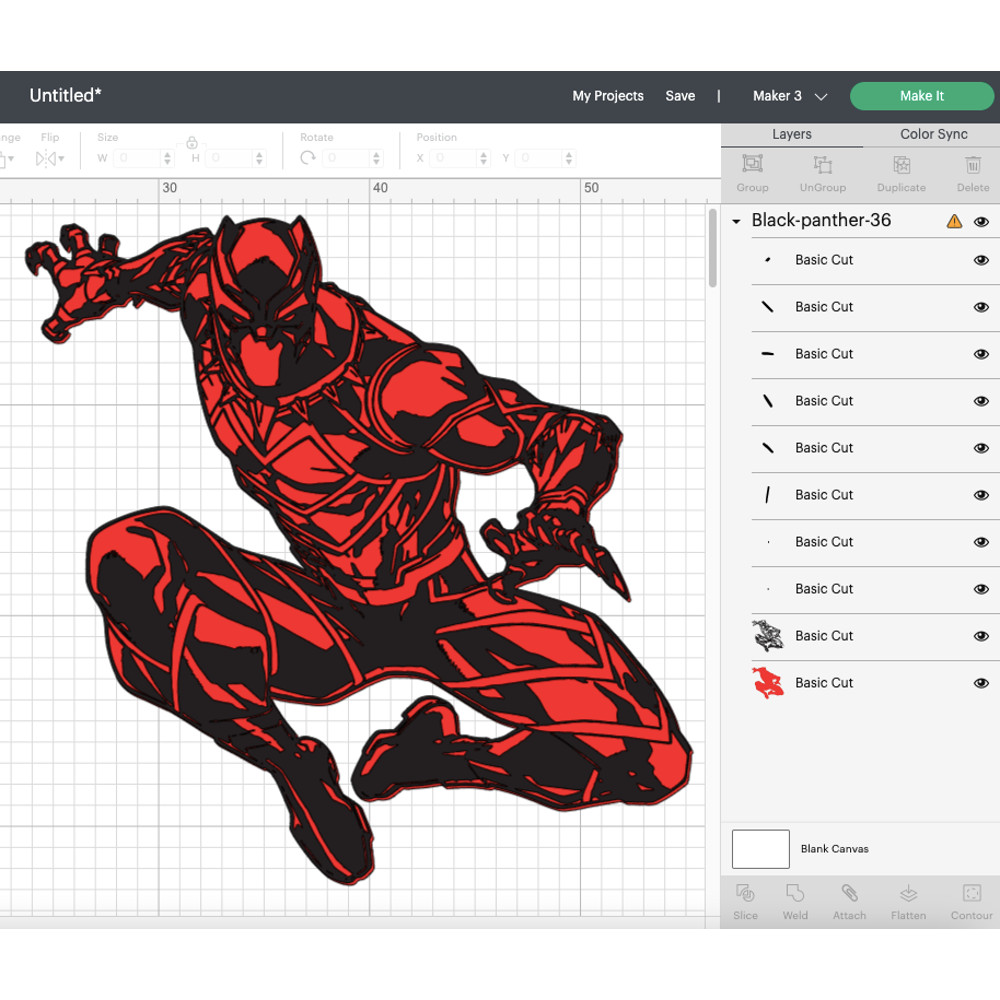Switch to the Color Sync tab
This screenshot has height=1000, width=1000.
(x=933, y=133)
